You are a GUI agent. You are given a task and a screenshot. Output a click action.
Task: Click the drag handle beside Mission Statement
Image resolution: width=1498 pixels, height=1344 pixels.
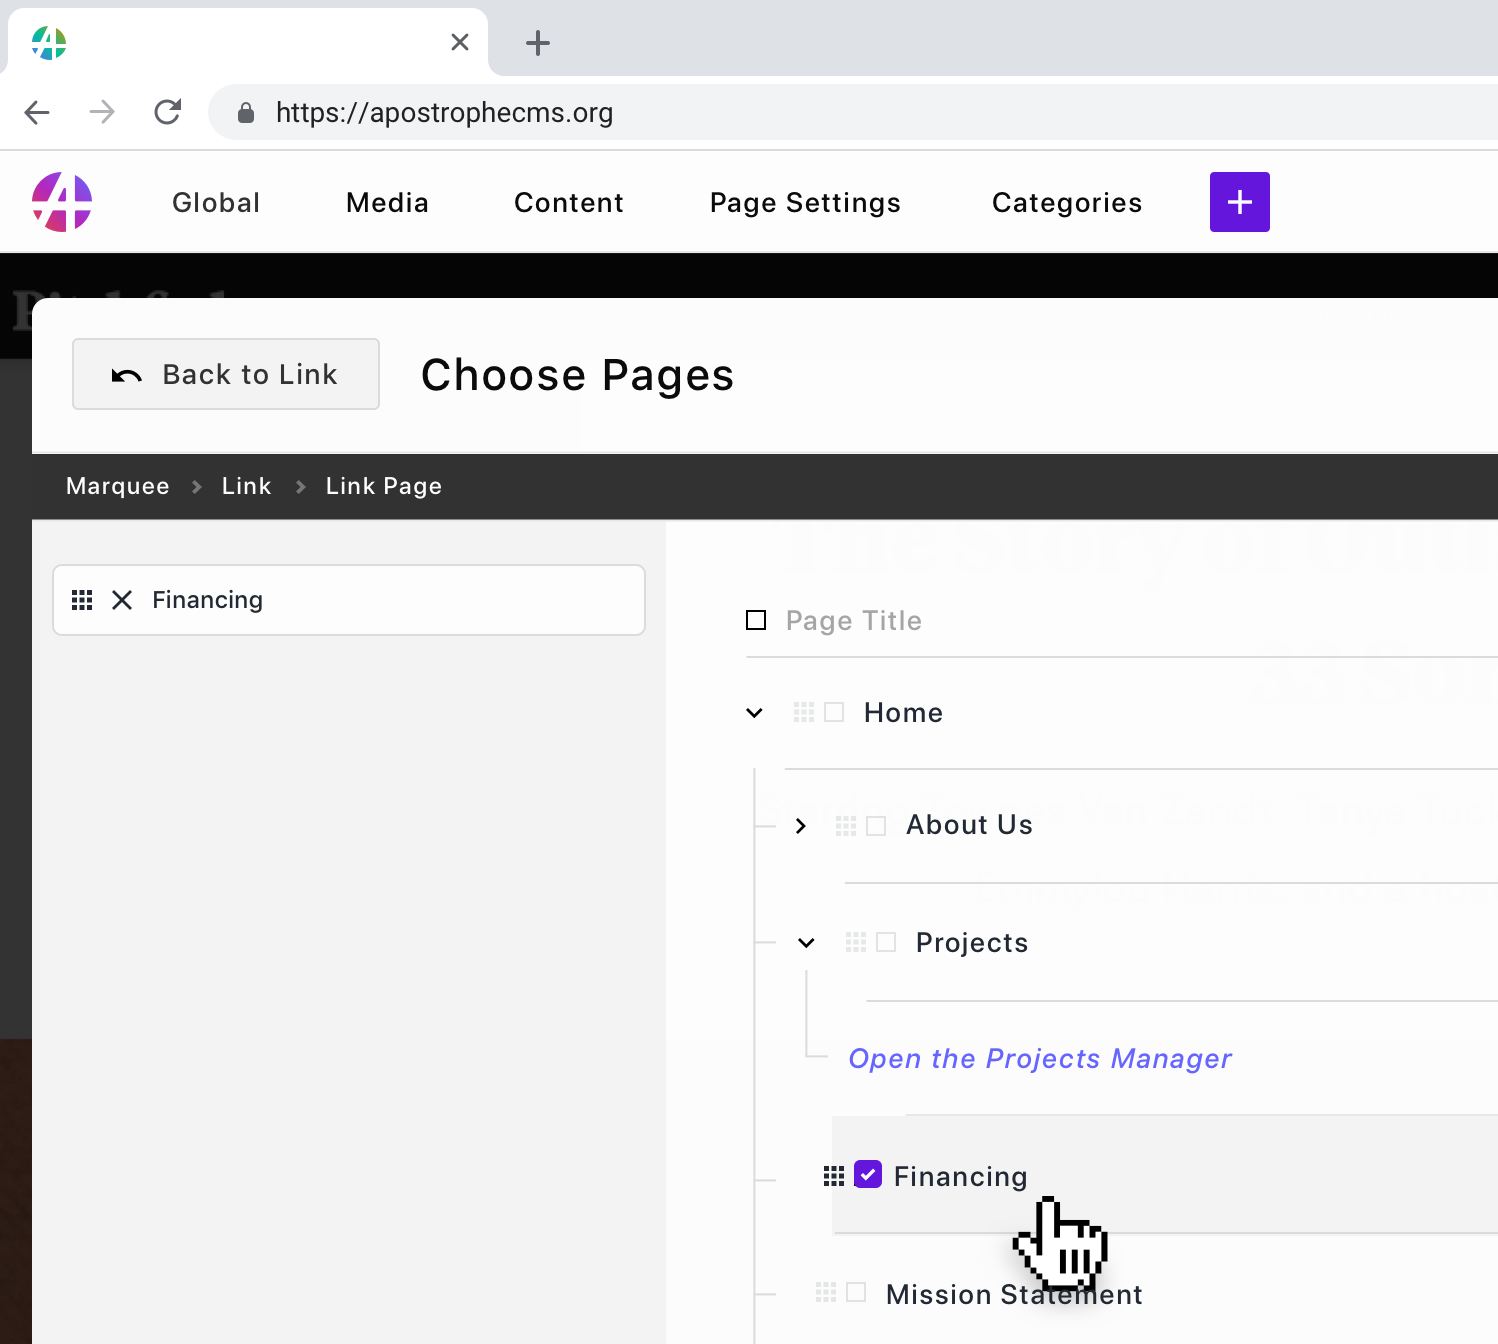pos(824,1292)
